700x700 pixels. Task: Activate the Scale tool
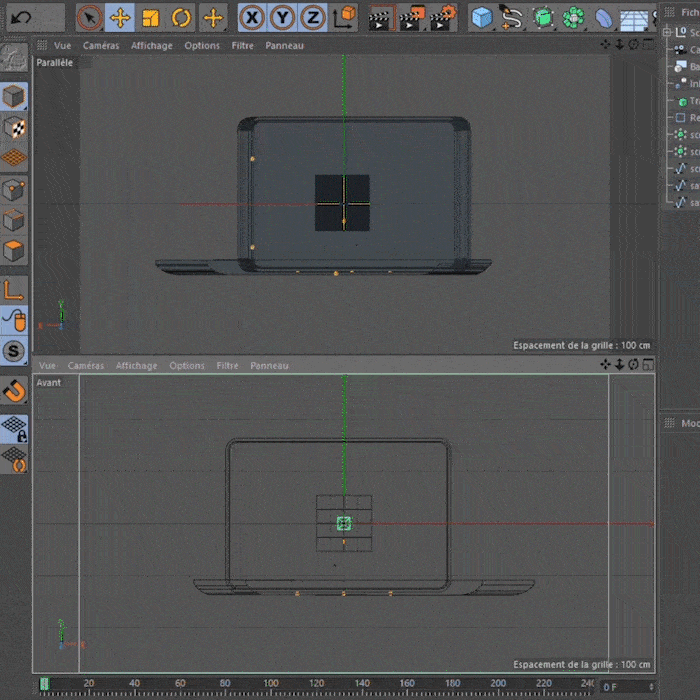[x=150, y=18]
